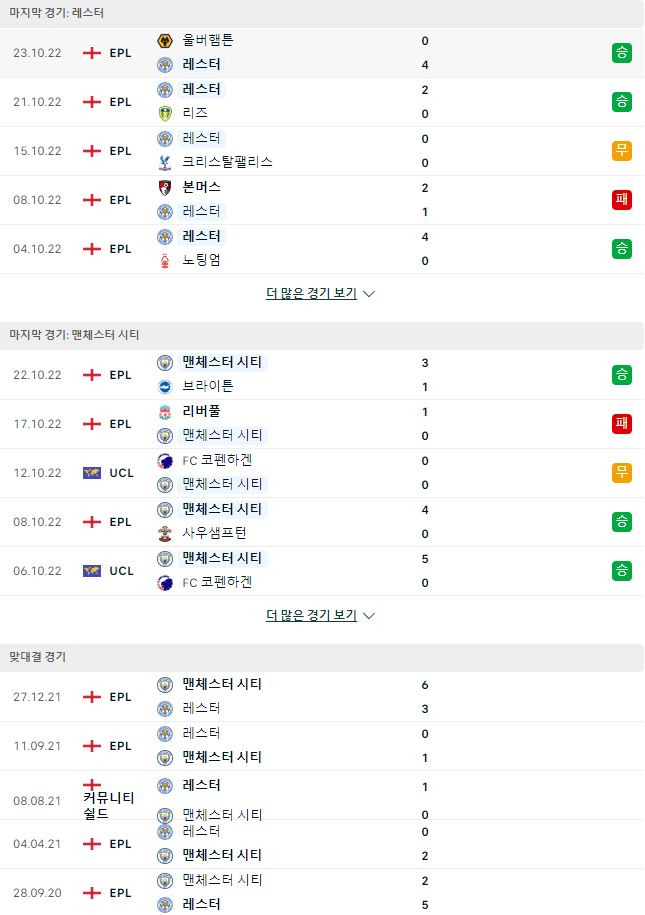Click the Brighton club crest icon
Screen dimensions: 645x915
coord(165,386)
